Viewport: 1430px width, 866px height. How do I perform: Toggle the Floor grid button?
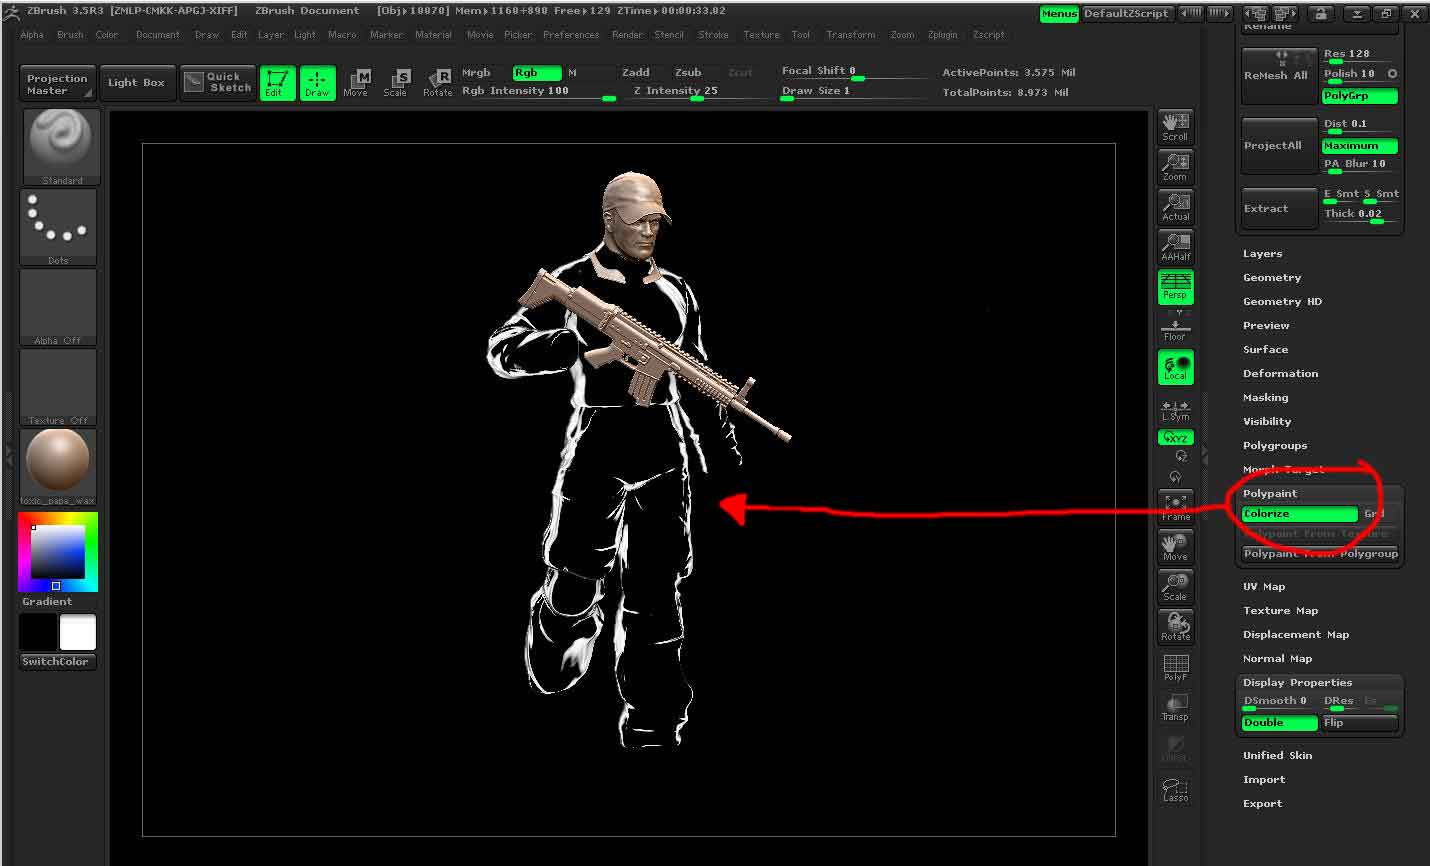point(1176,326)
